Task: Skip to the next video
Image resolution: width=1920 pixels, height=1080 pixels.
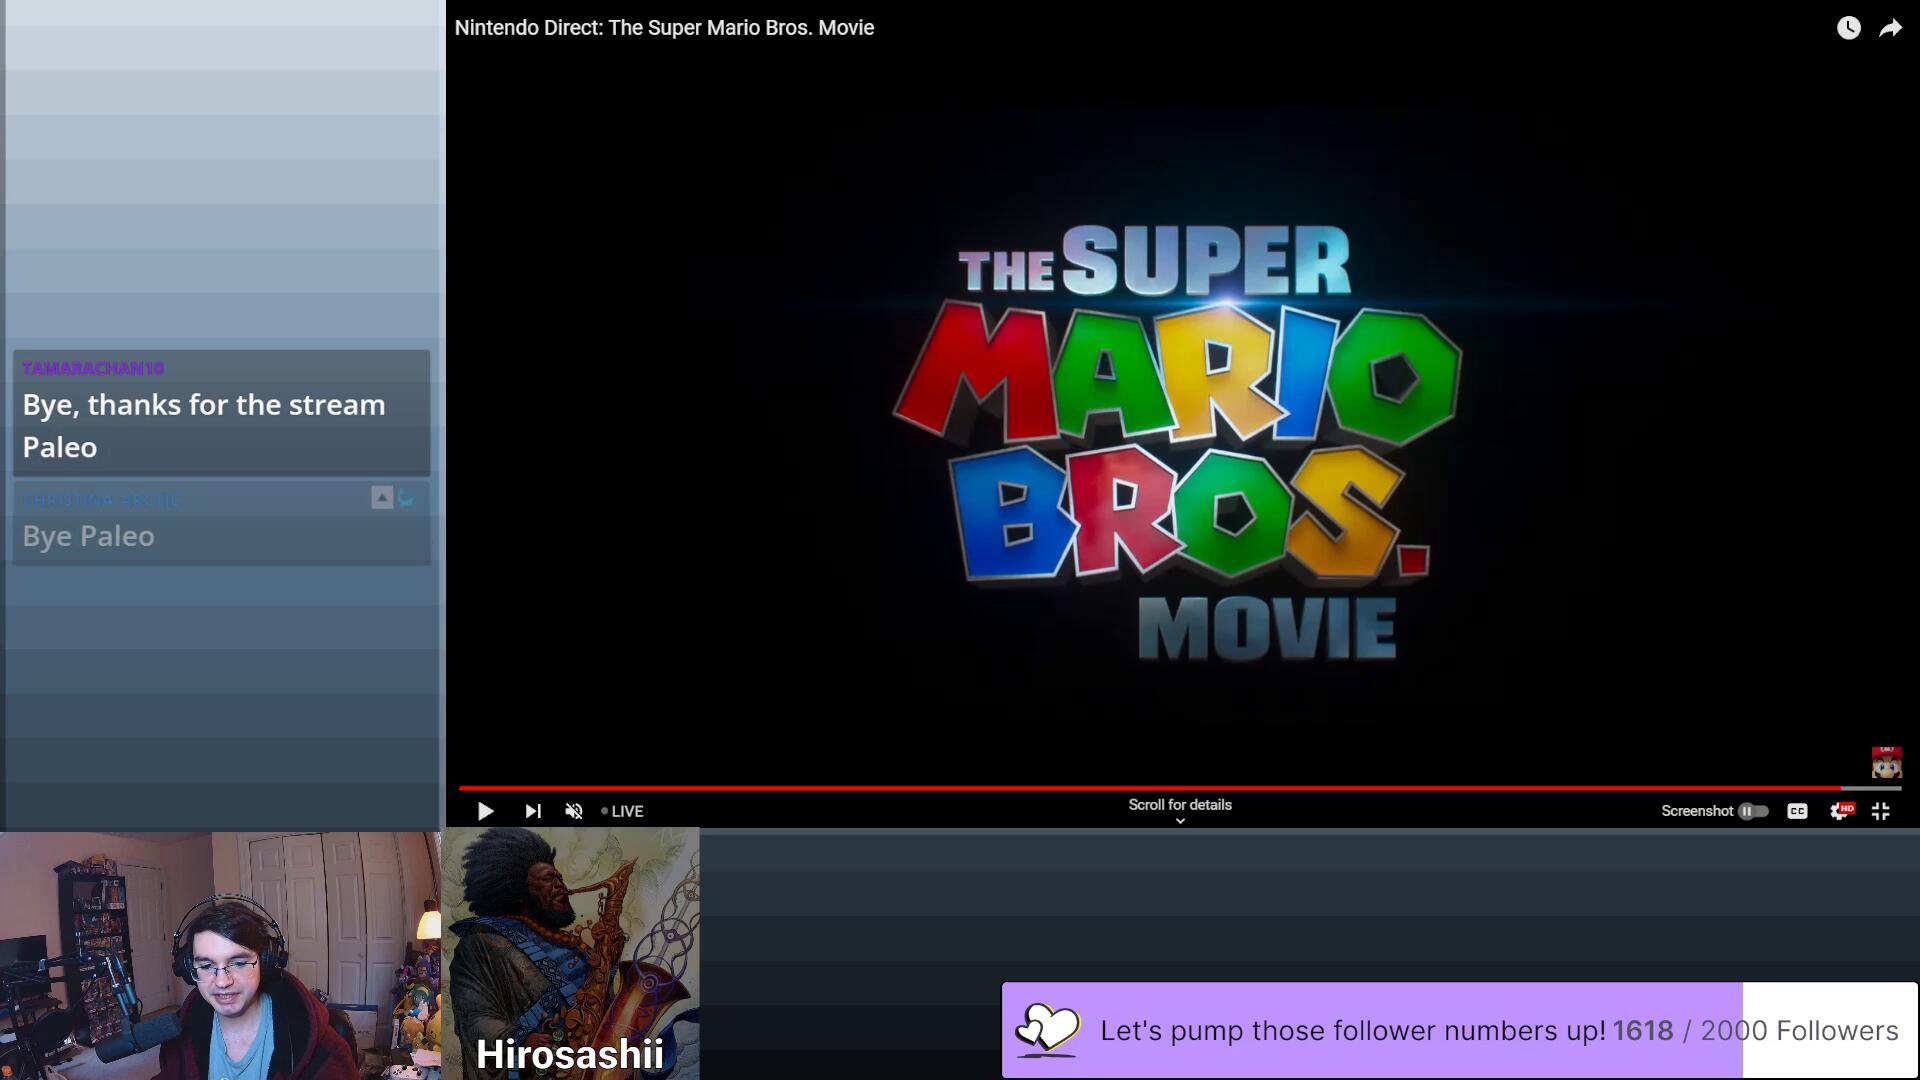Action: tap(533, 811)
